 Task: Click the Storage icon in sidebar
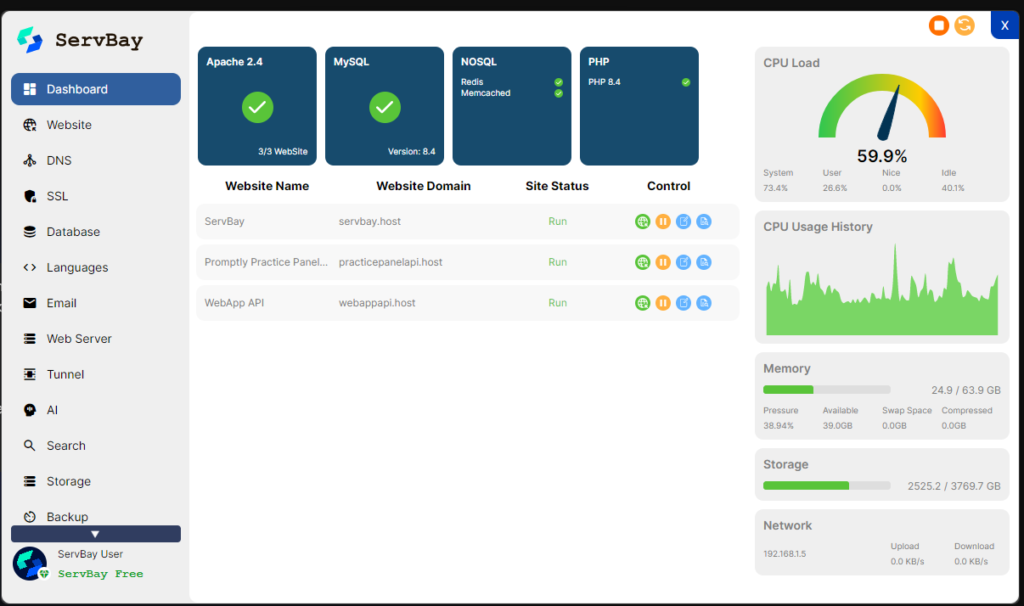(29, 481)
